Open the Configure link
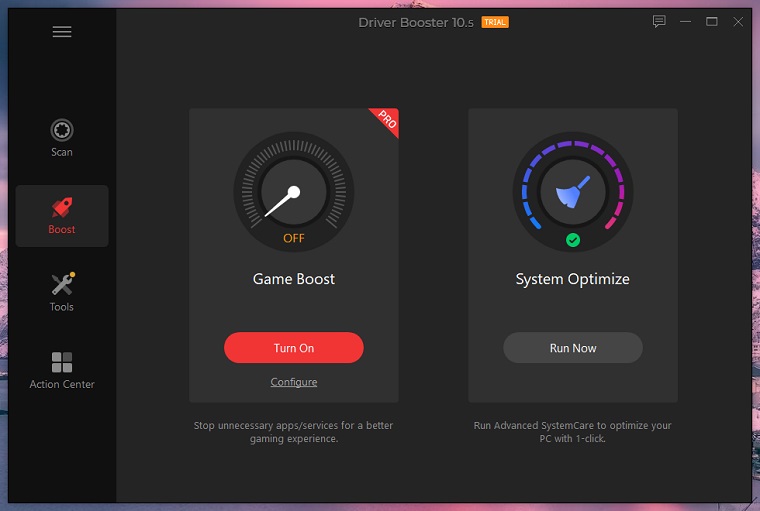Screen dimensions: 760x511 tap(294, 382)
